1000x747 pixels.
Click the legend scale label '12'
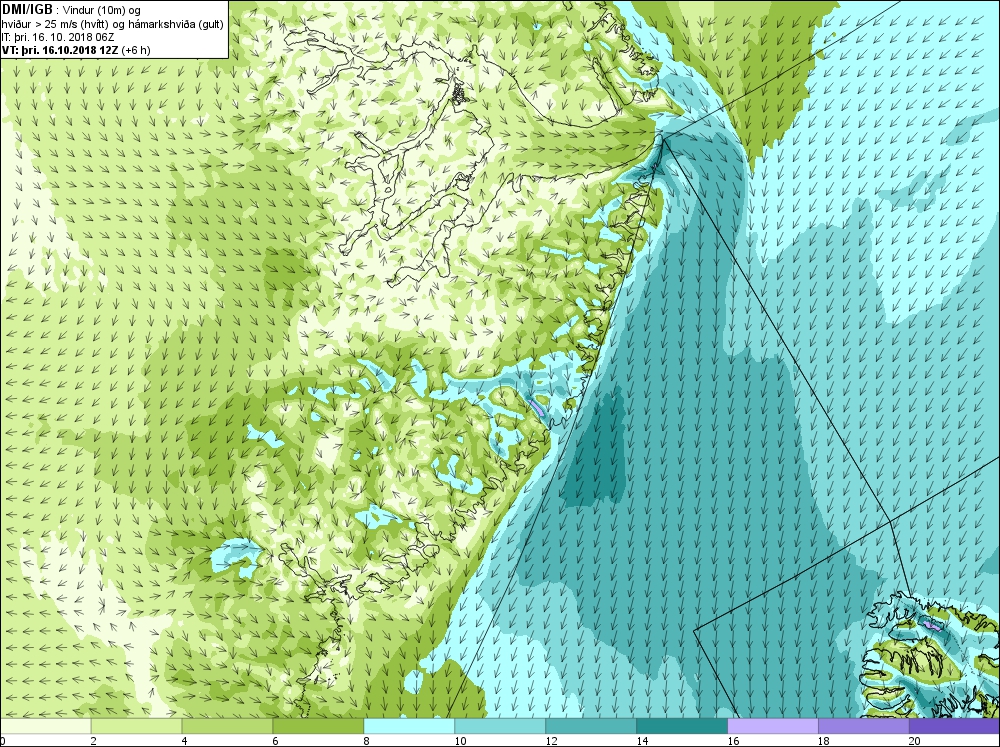point(552,741)
